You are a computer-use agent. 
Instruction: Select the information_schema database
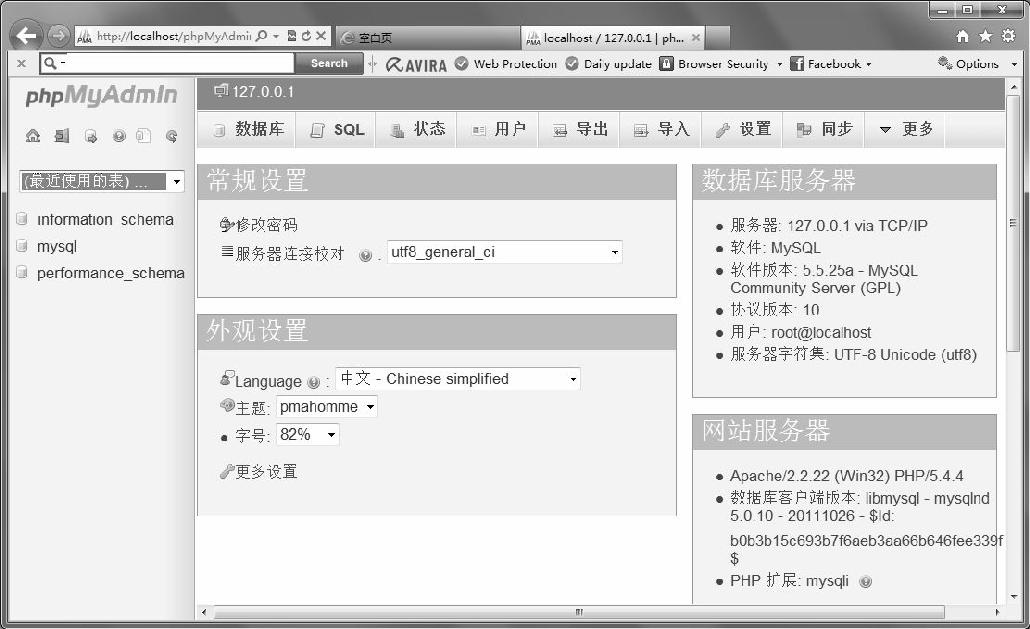tap(105, 219)
